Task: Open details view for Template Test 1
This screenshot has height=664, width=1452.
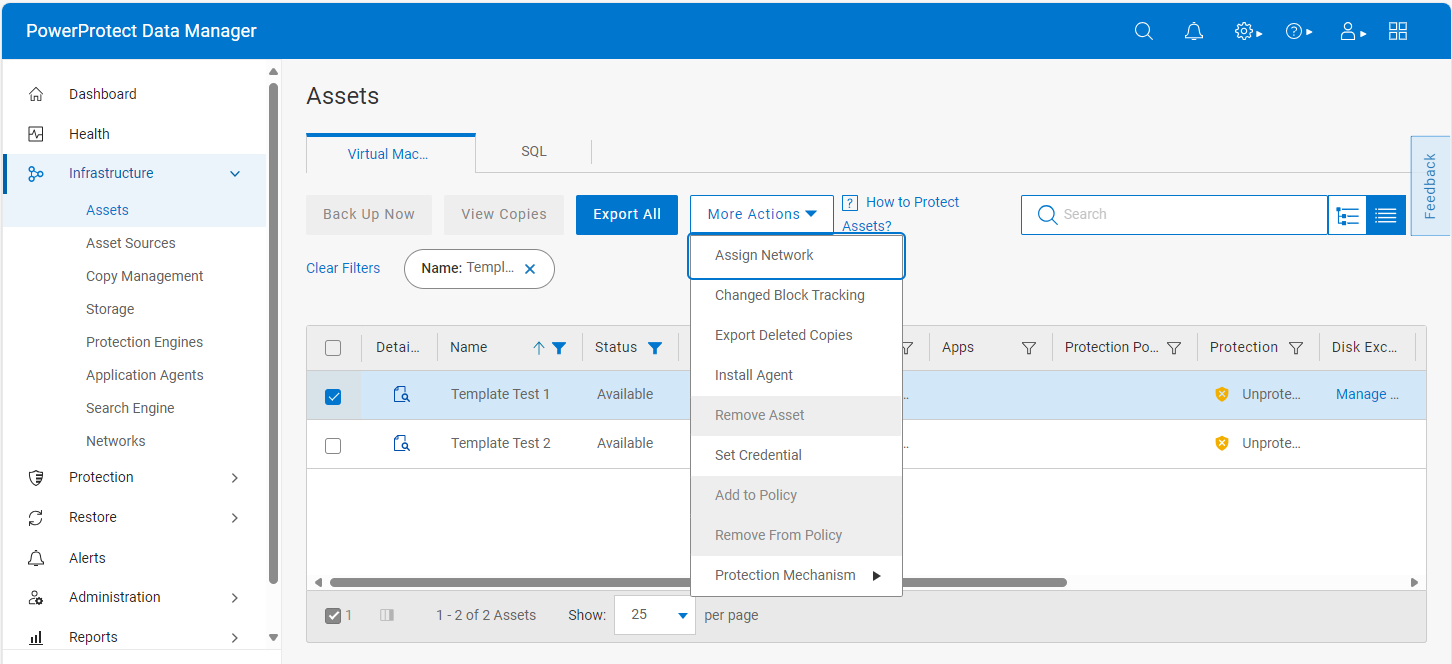Action: 401,394
